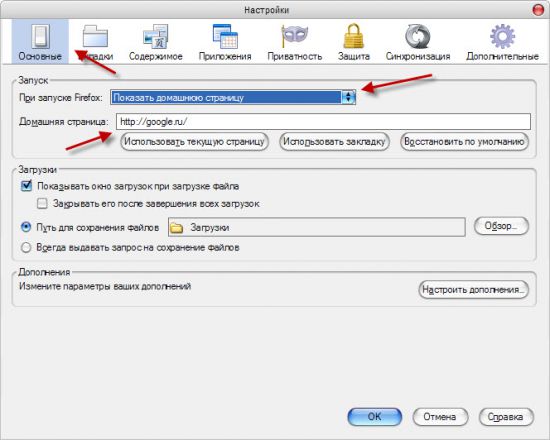Expand the При запуске Firefox dropdown
The height and width of the screenshot is (440, 550).
click(x=233, y=97)
